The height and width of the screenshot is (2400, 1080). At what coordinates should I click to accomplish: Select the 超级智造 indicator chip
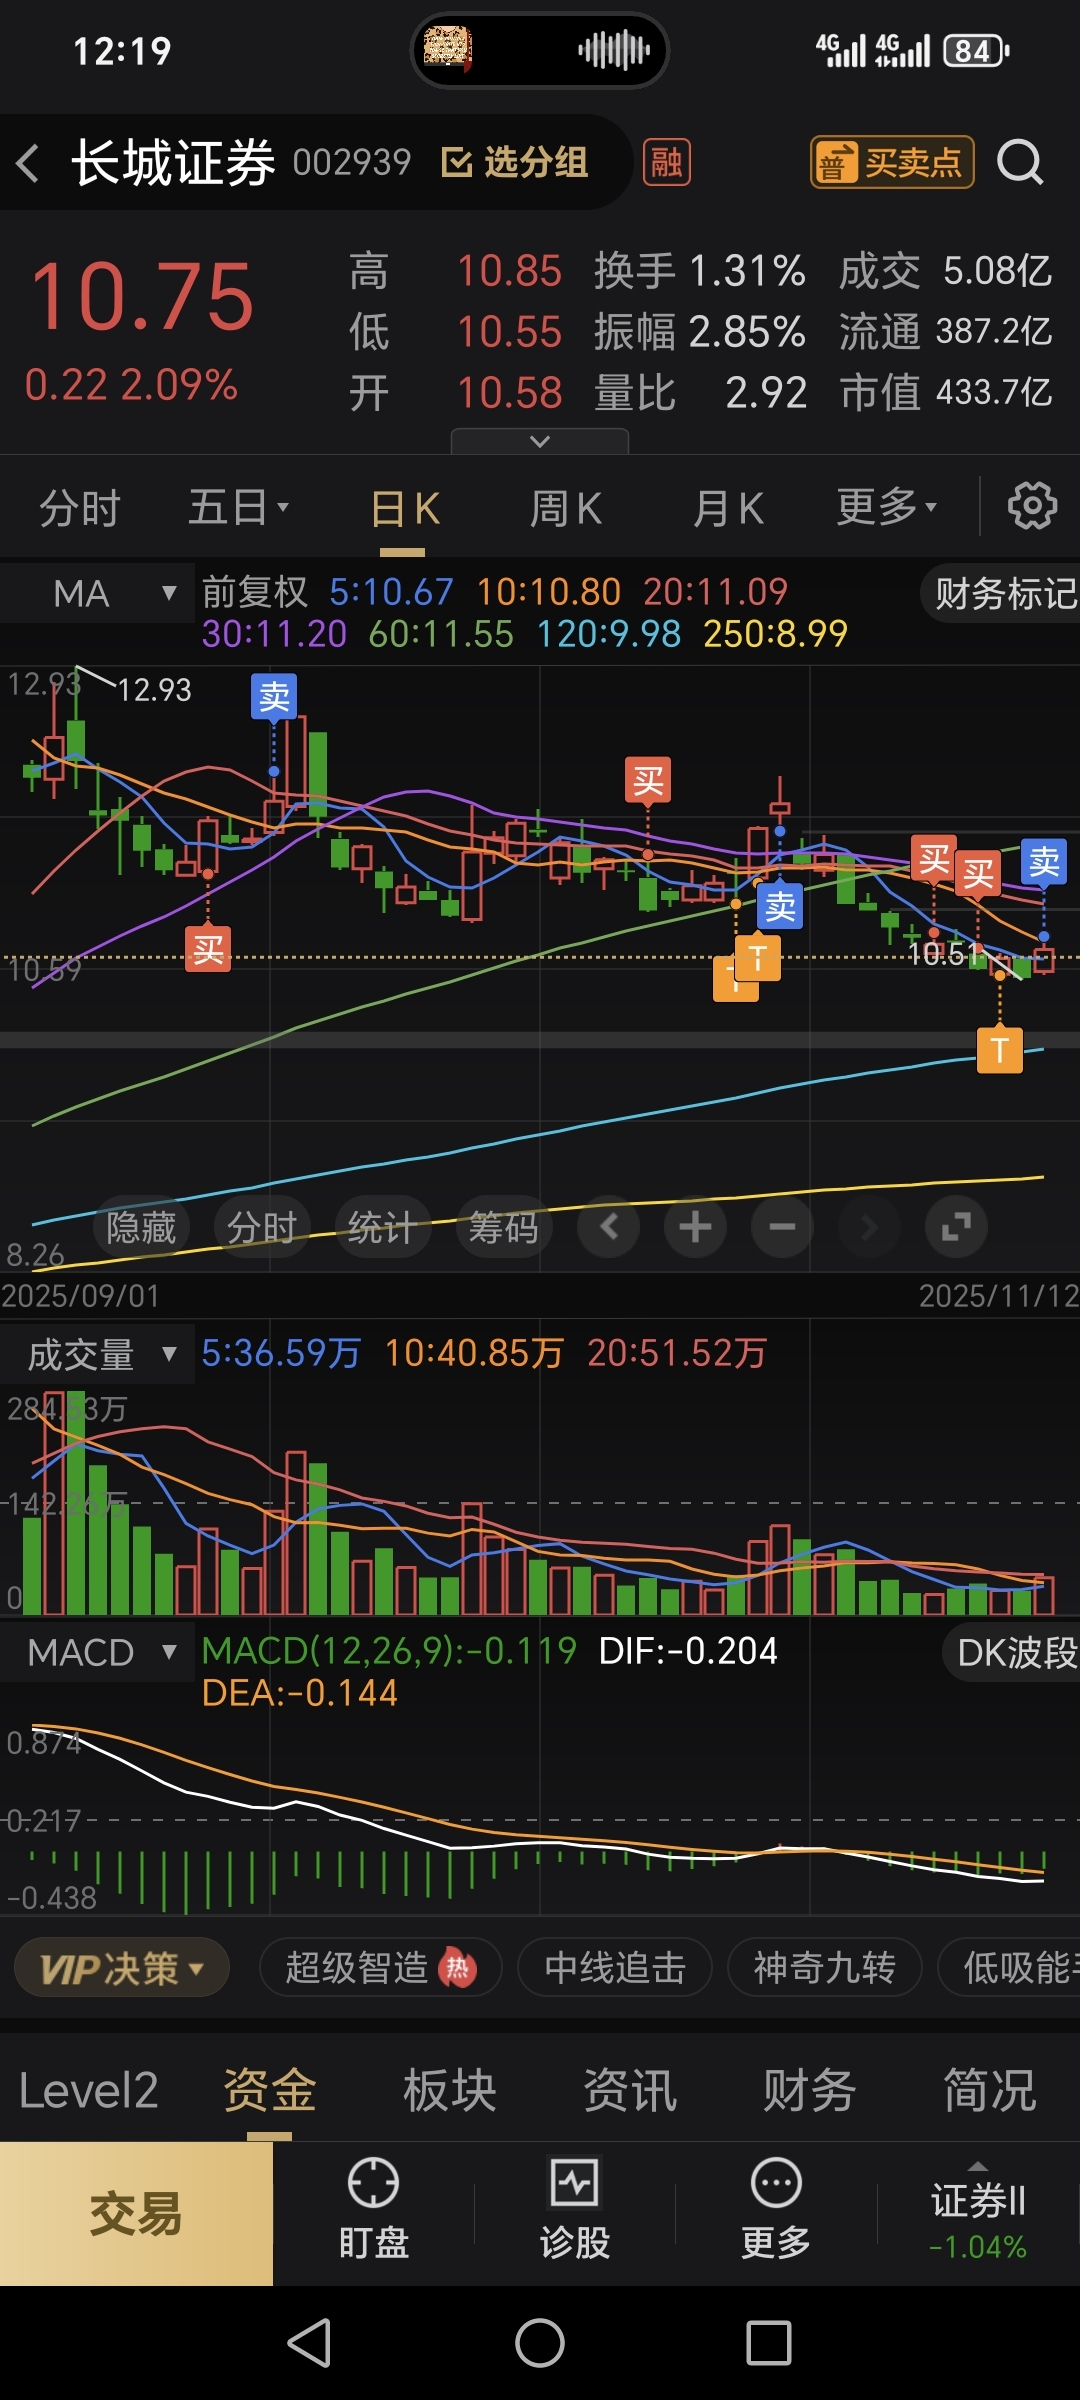click(380, 1968)
